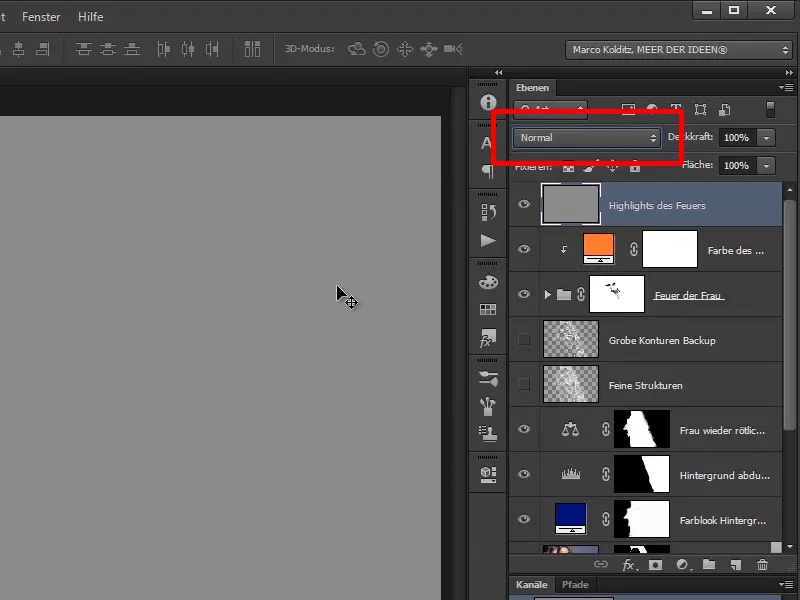Expand the Feuer der Frau group
800x600 pixels.
pos(547,294)
